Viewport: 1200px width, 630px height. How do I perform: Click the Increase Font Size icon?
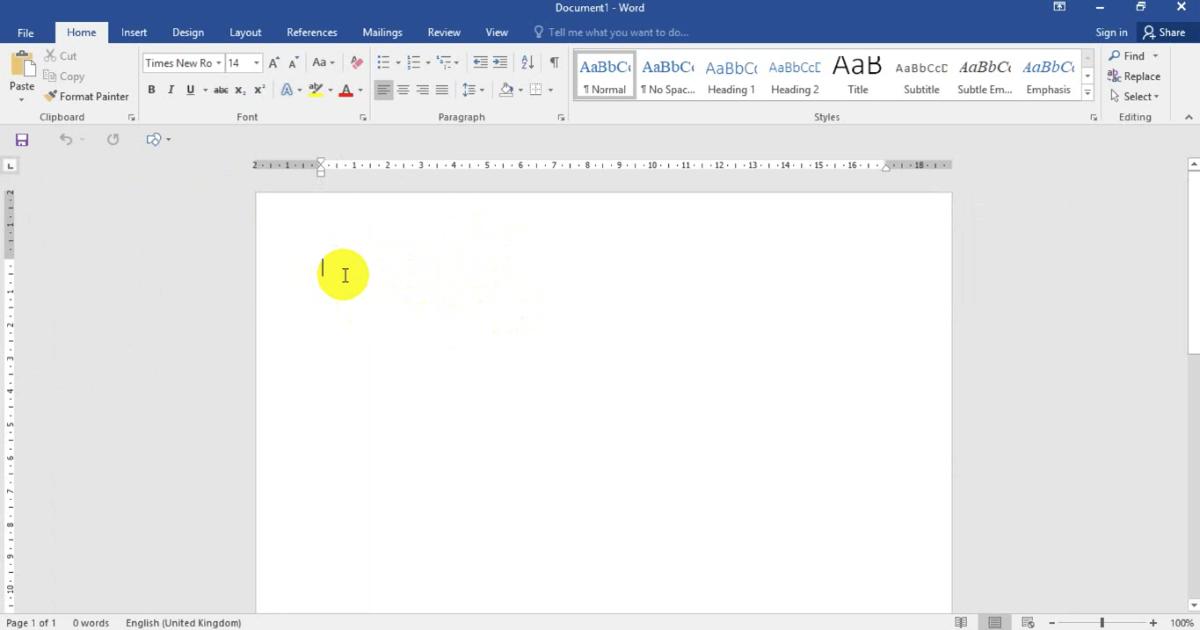coord(274,63)
